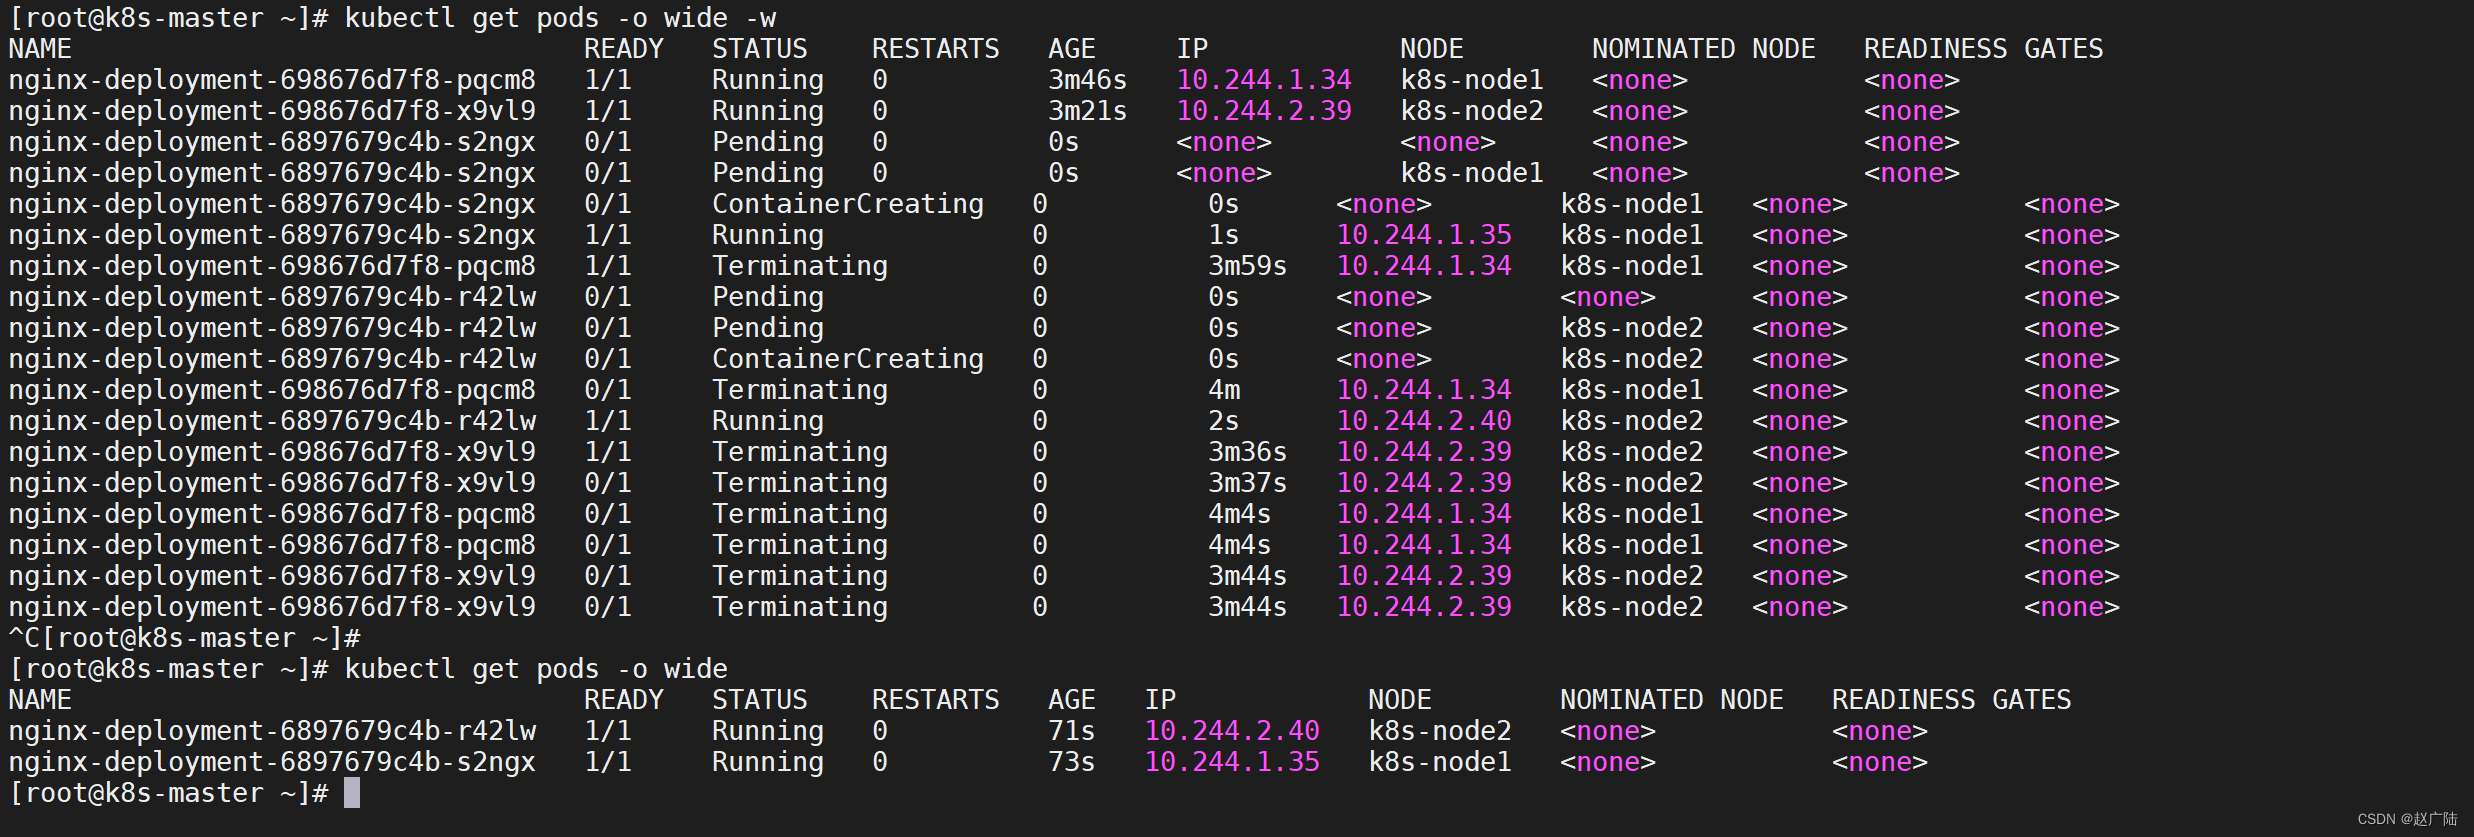Select age value 1s
The height and width of the screenshot is (837, 2474).
[1224, 235]
